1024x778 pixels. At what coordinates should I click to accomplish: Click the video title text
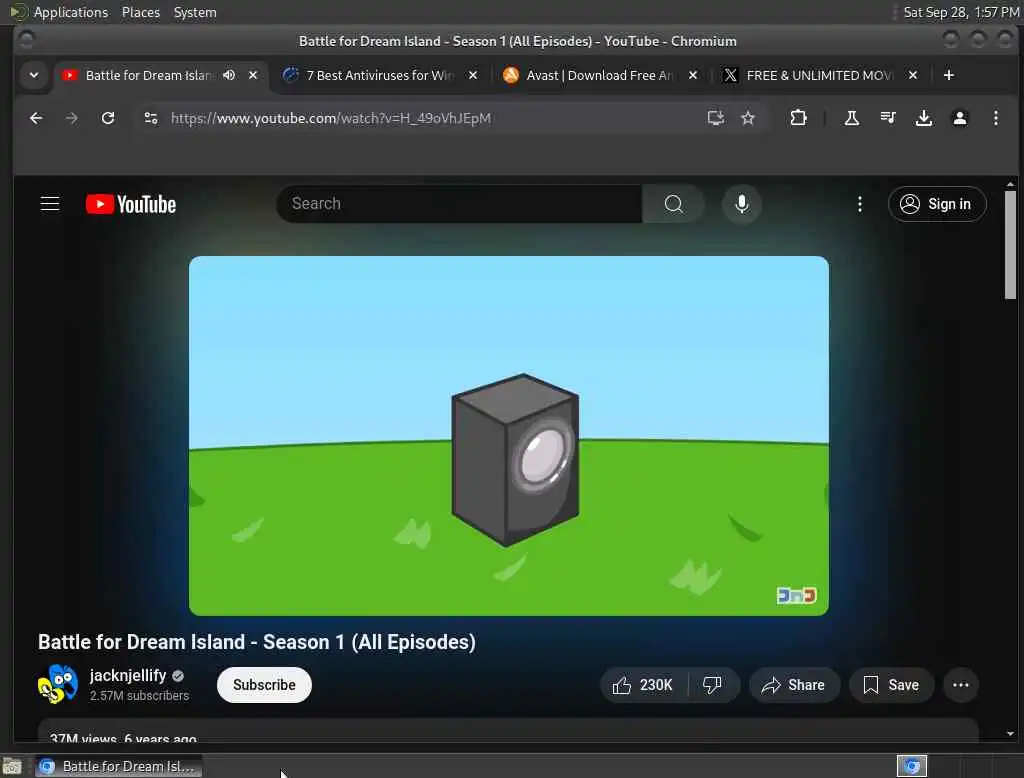(257, 642)
